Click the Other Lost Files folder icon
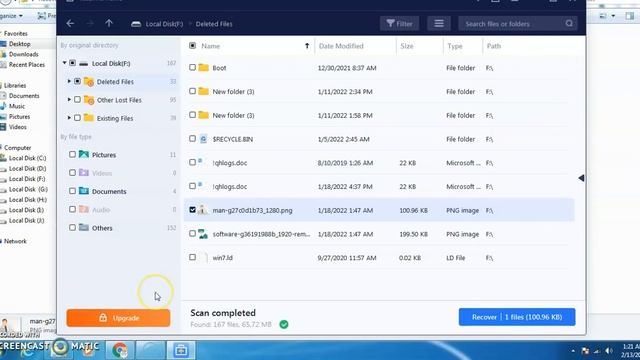Image resolution: width=640 pixels, height=360 pixels. [x=89, y=100]
